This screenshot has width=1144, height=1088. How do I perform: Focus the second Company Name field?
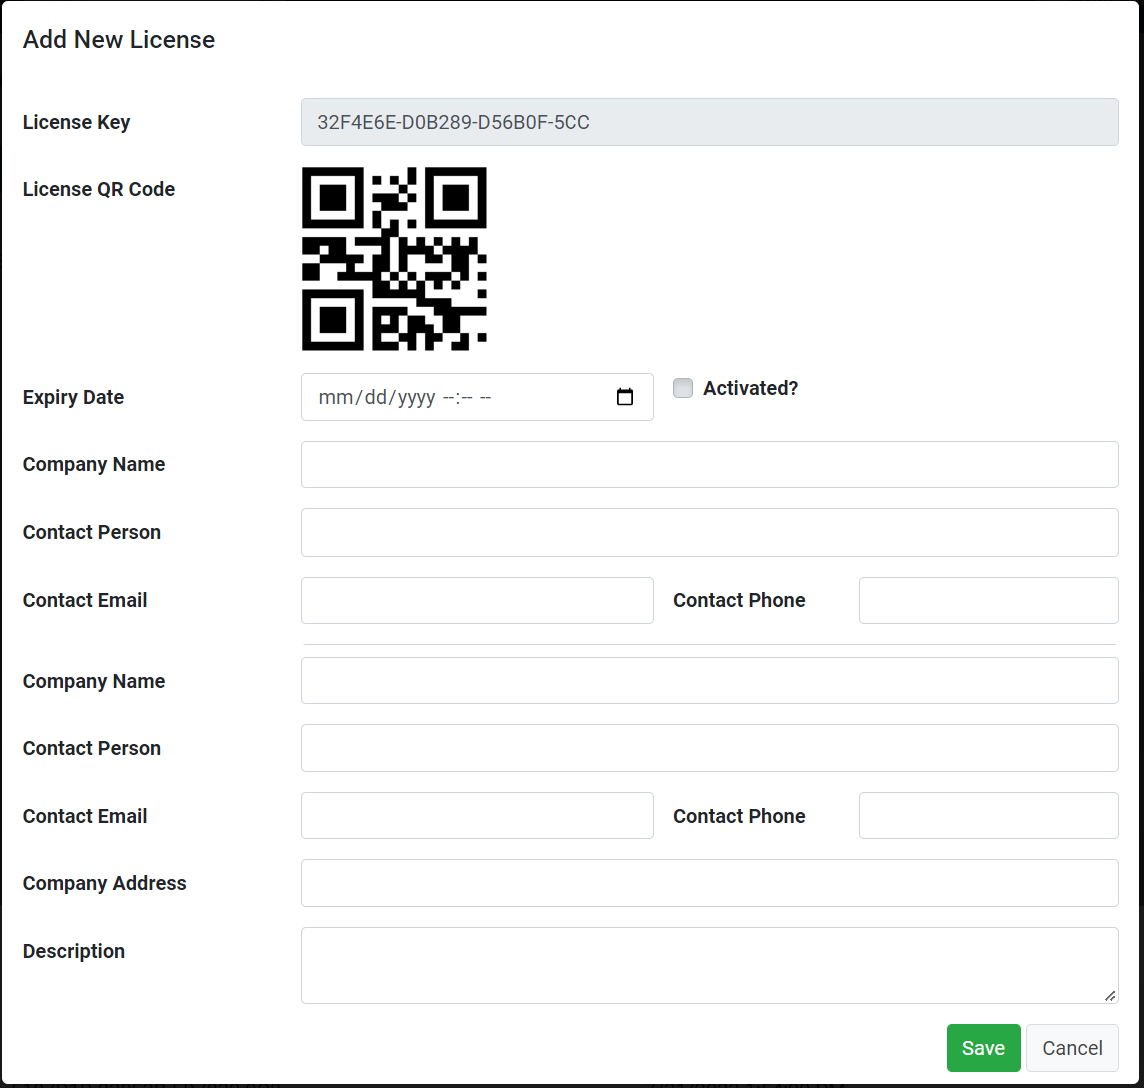[709, 681]
